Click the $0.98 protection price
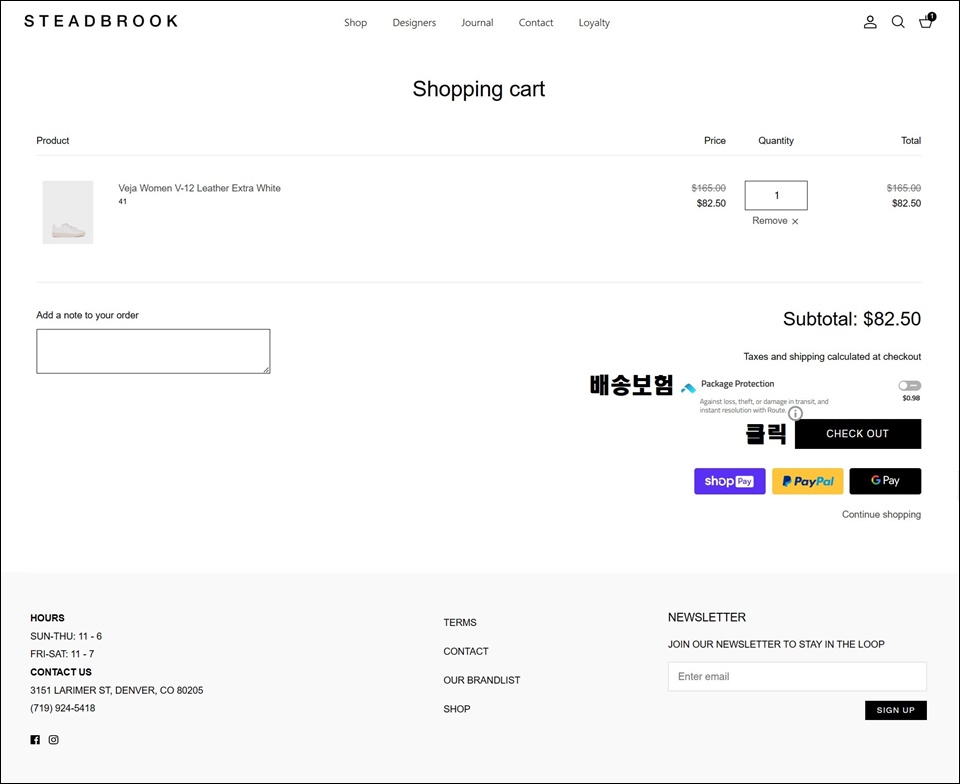 [x=911, y=398]
